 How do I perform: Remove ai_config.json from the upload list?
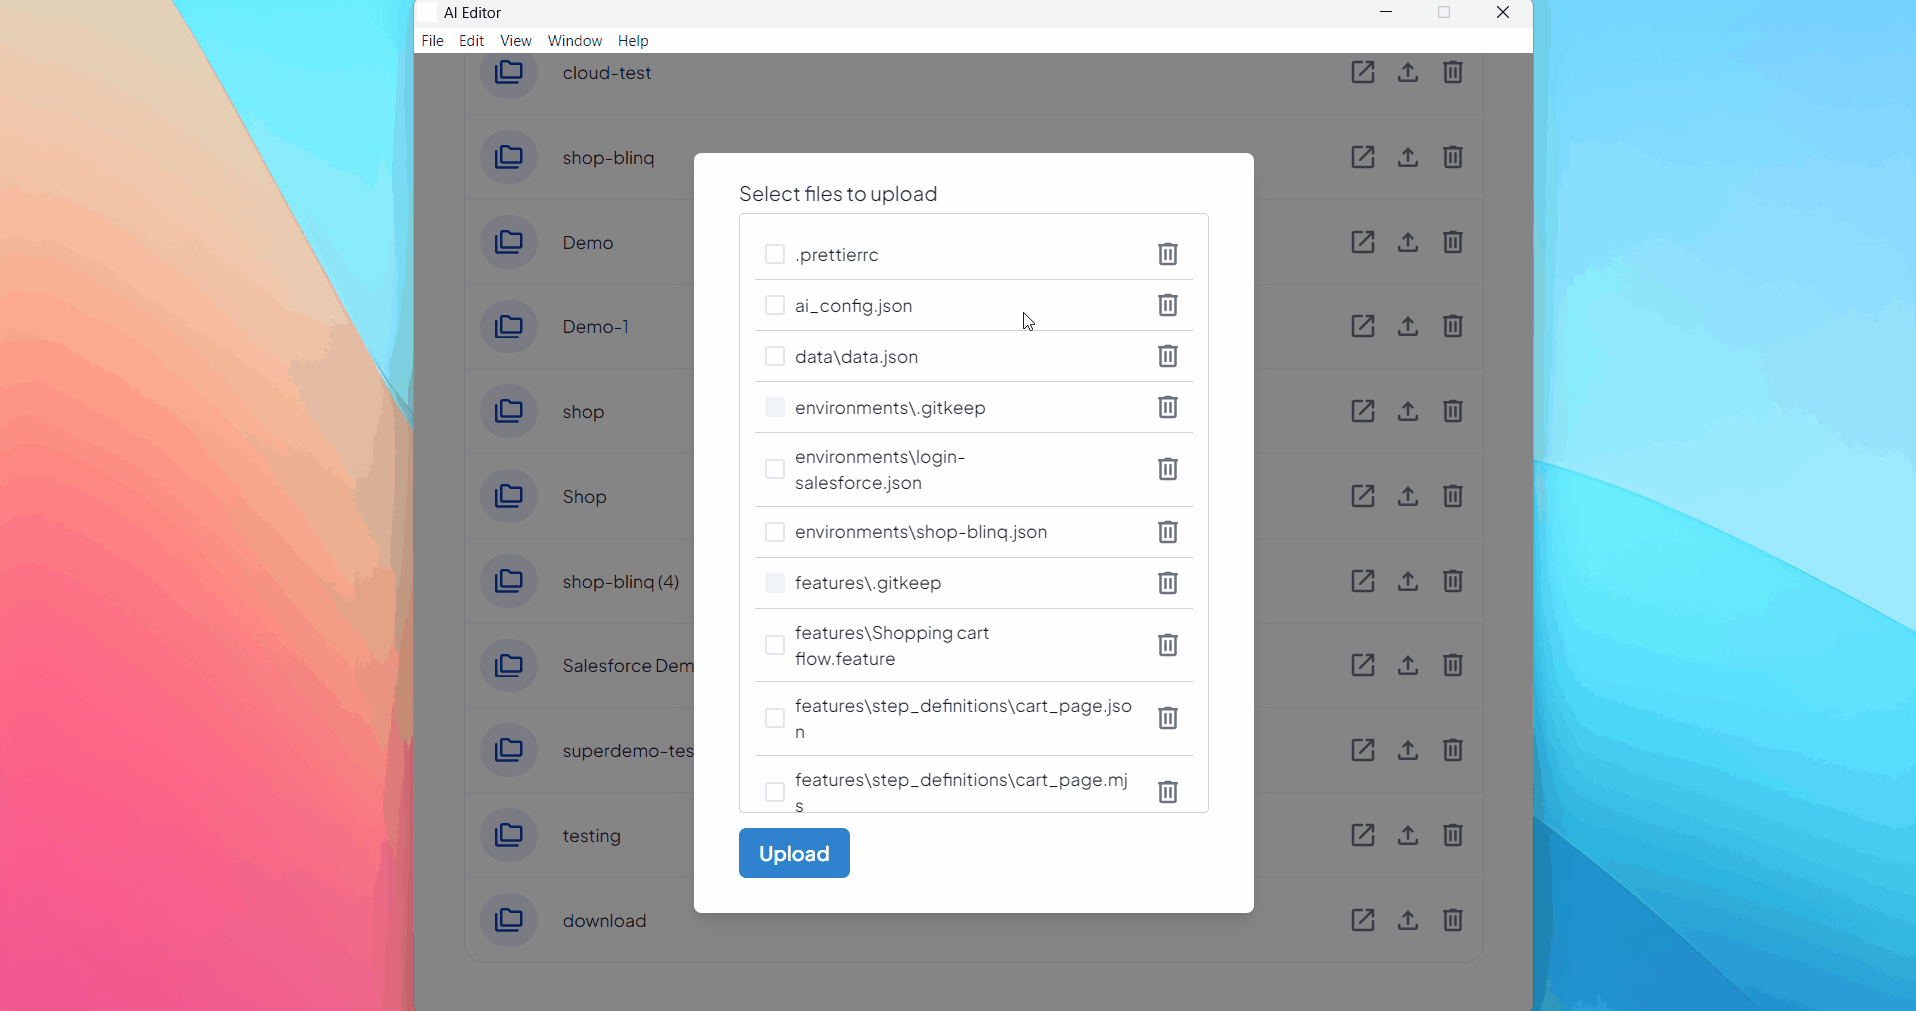pos(1167,306)
